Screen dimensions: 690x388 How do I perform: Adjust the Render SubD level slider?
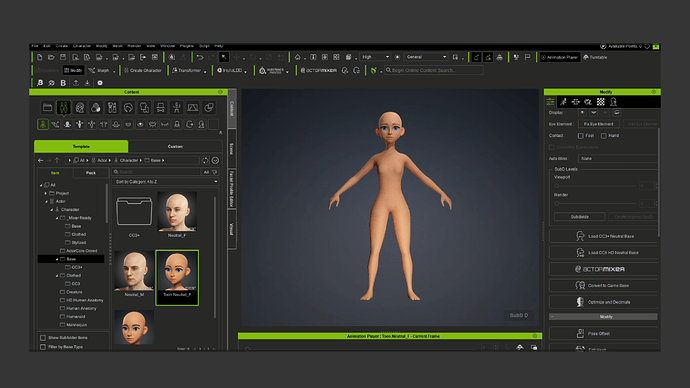(595, 203)
